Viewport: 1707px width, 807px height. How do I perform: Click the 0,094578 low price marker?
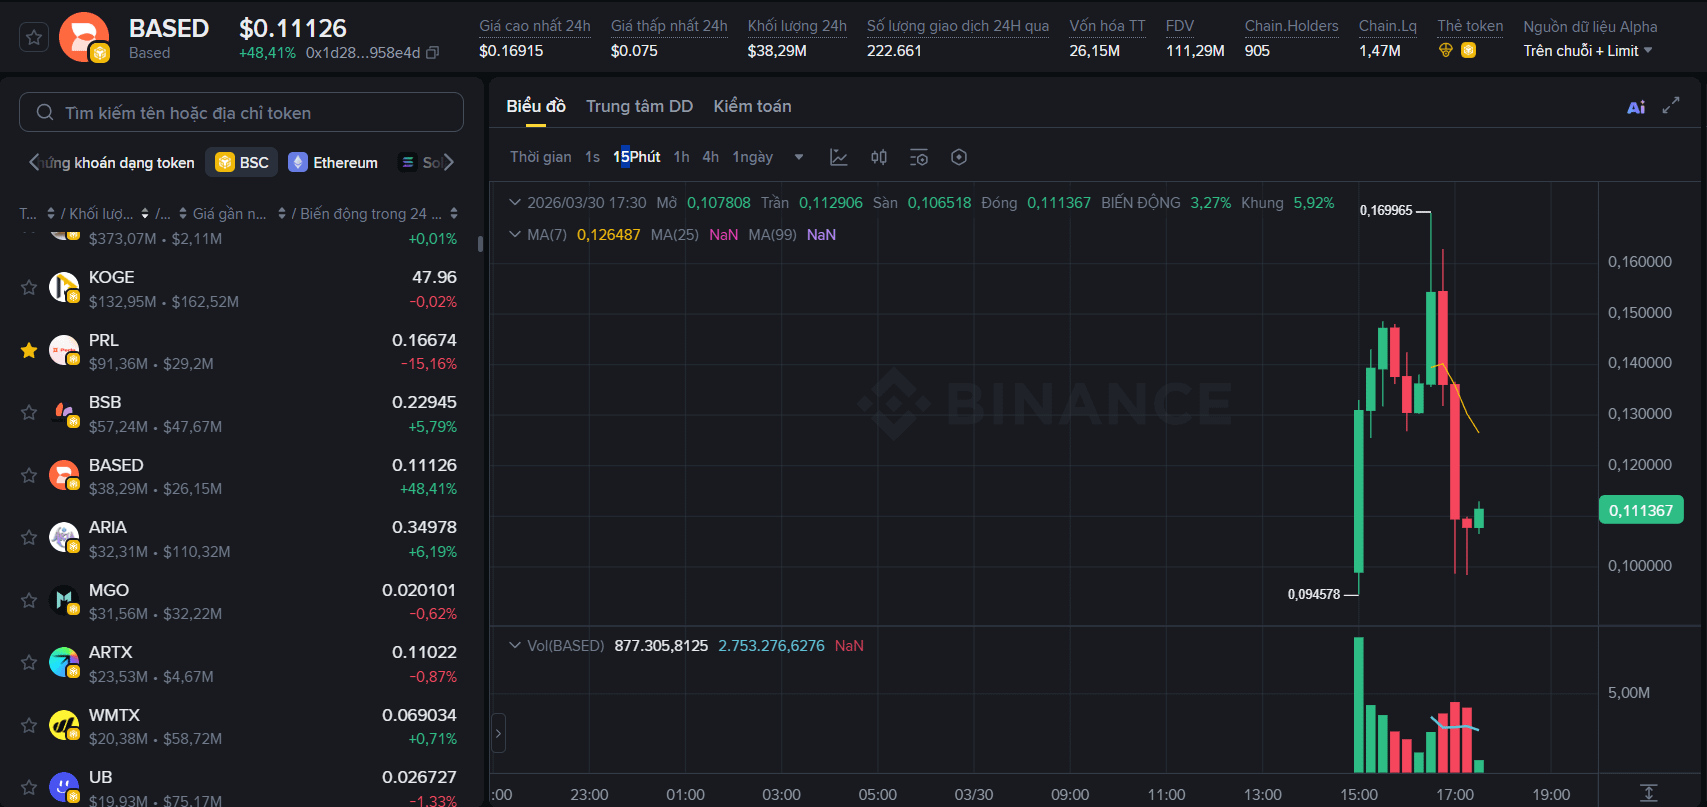pos(1314,594)
